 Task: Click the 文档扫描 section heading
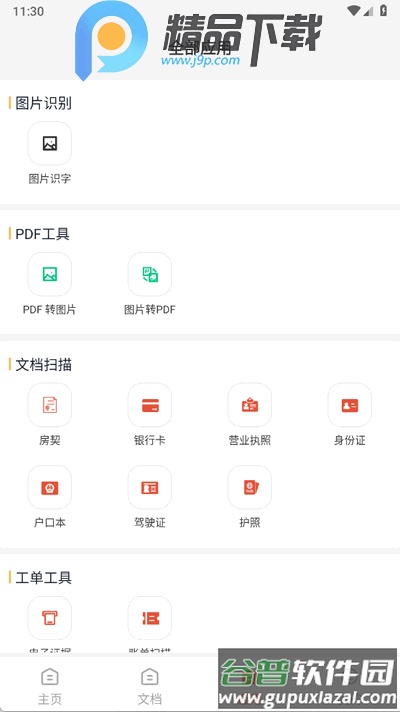pos(43,365)
